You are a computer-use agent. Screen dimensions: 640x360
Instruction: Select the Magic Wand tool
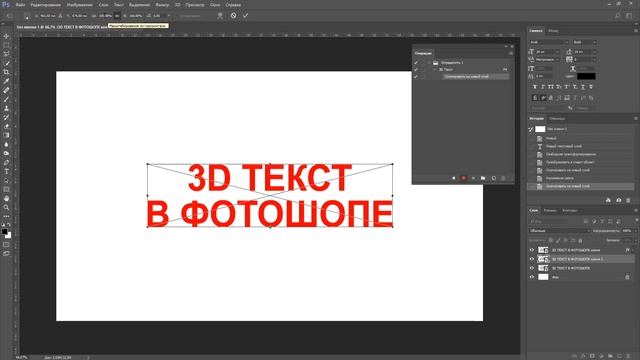coord(6,63)
